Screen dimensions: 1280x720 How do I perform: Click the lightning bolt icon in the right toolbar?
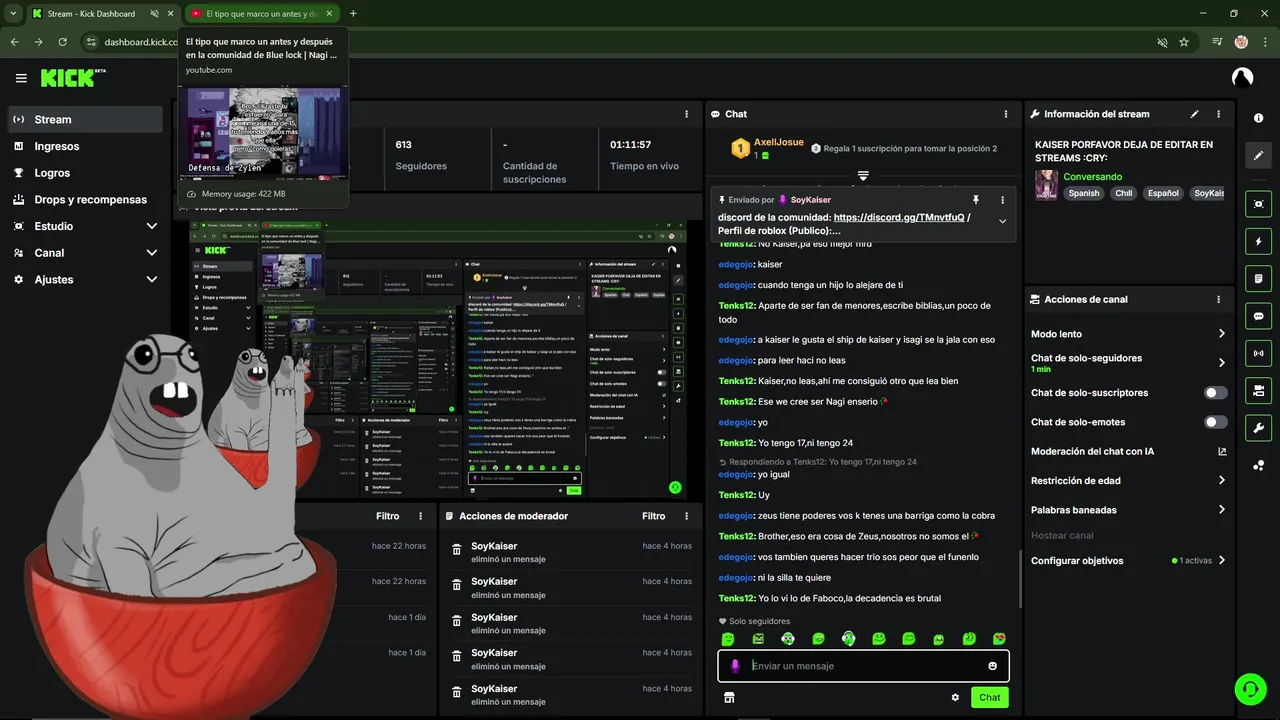coord(1258,241)
